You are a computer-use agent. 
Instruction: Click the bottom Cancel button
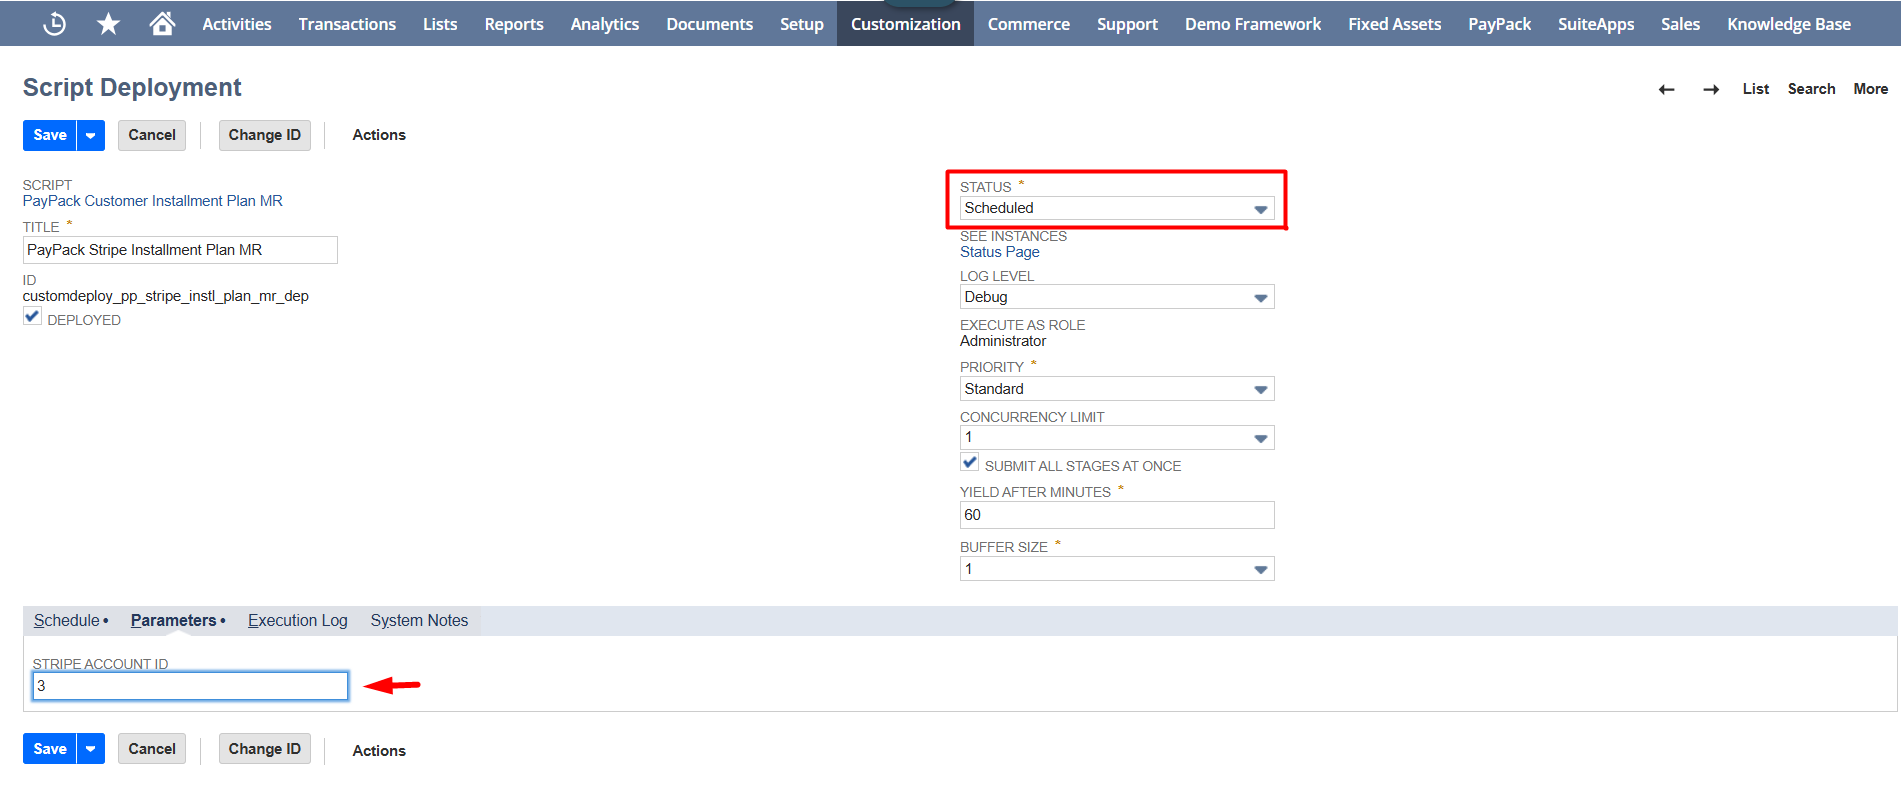click(x=152, y=749)
